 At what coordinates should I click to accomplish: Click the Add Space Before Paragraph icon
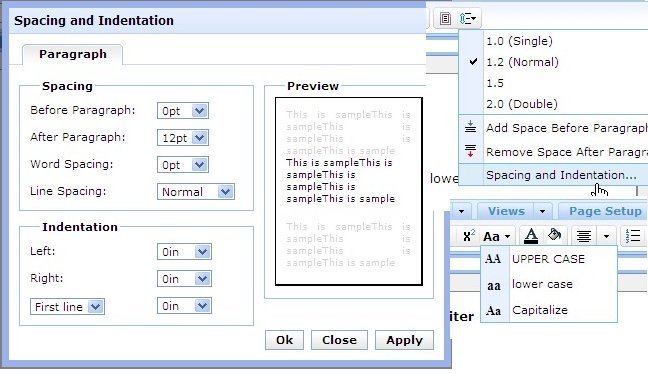[x=470, y=127]
